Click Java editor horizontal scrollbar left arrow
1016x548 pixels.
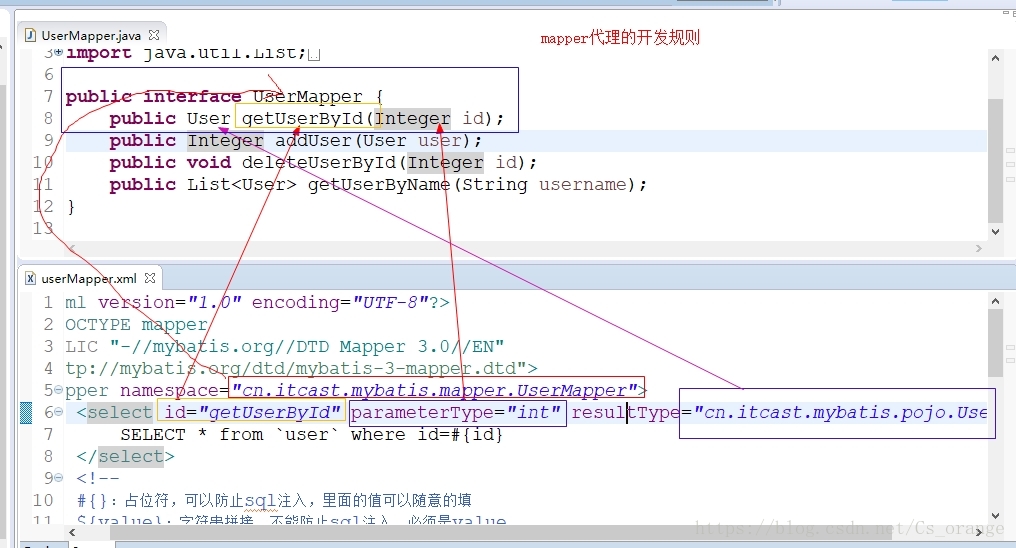(x=72, y=248)
